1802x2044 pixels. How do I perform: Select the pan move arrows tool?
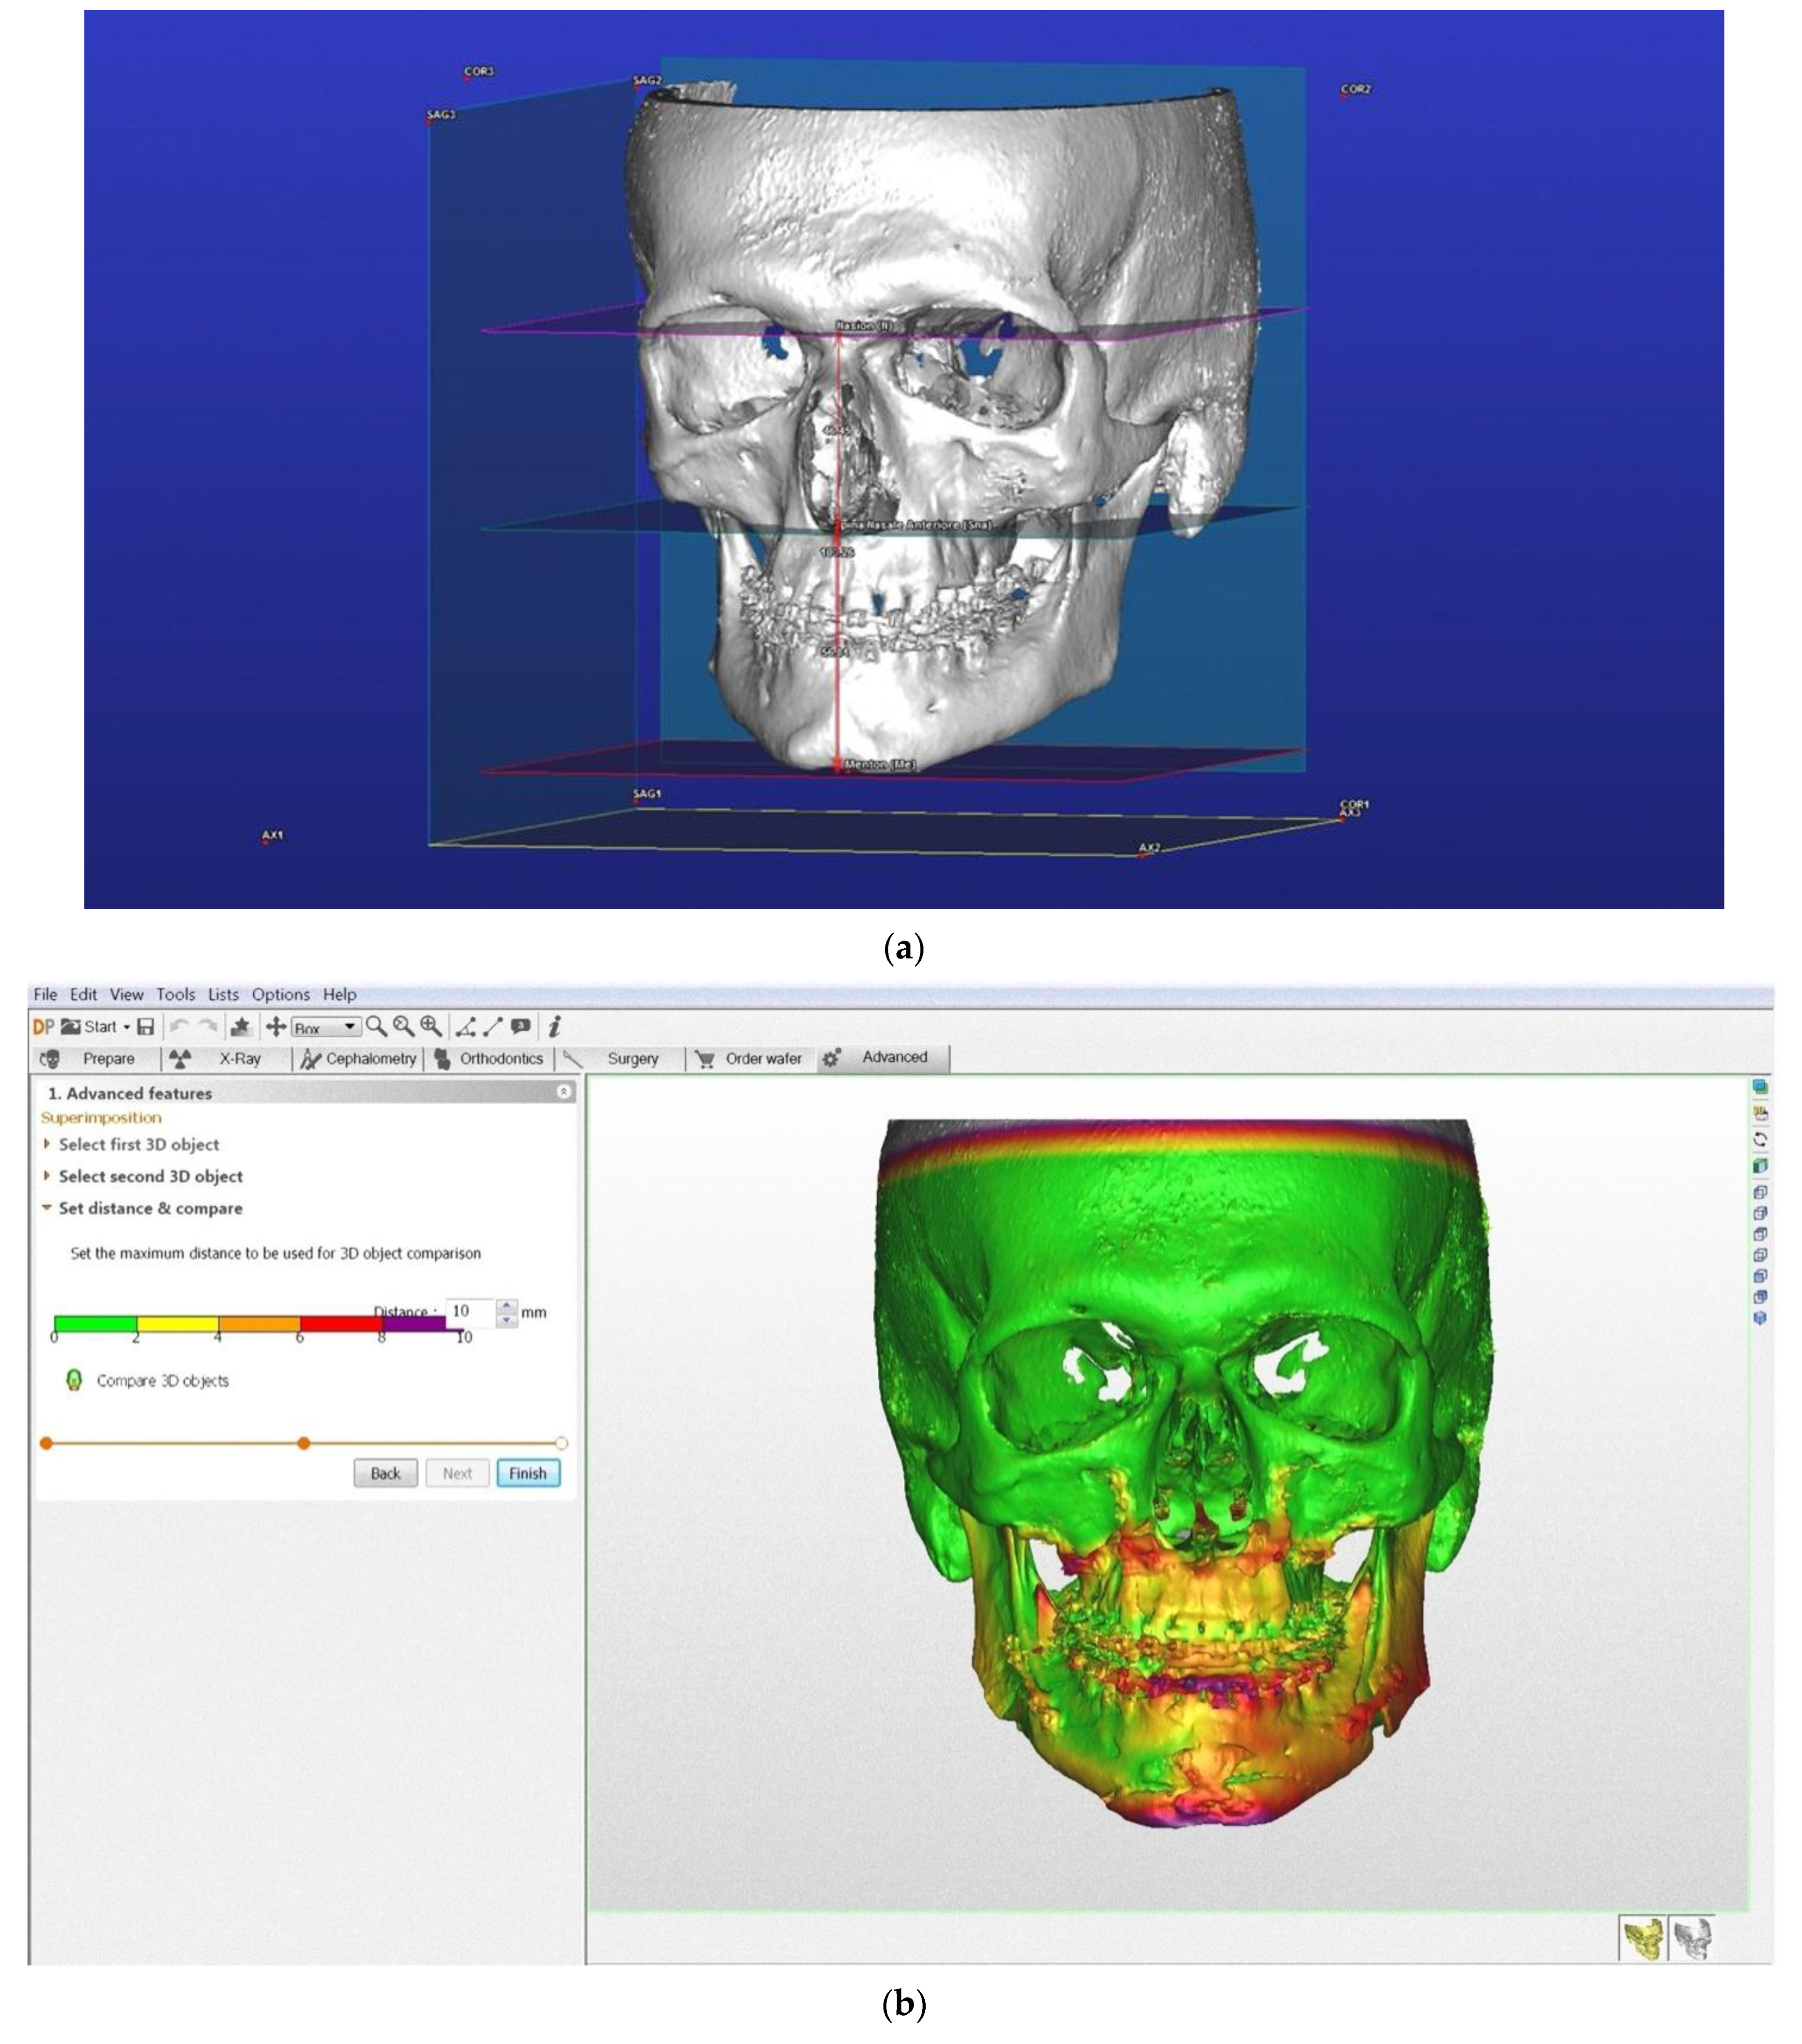pyautogui.click(x=275, y=1026)
